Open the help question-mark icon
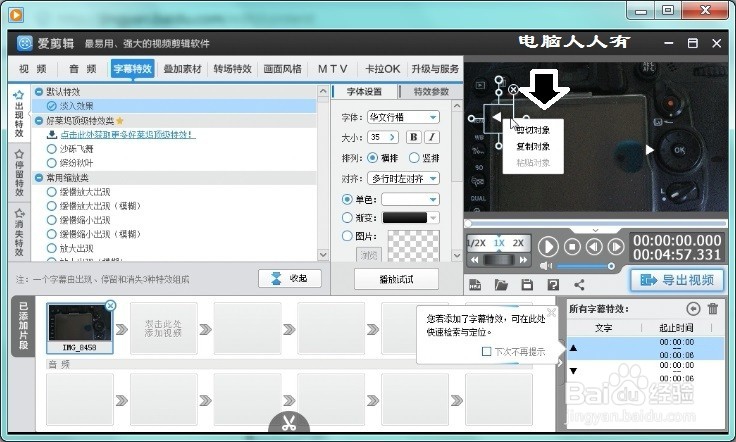Screen dimensions: 736x442 click(553, 285)
